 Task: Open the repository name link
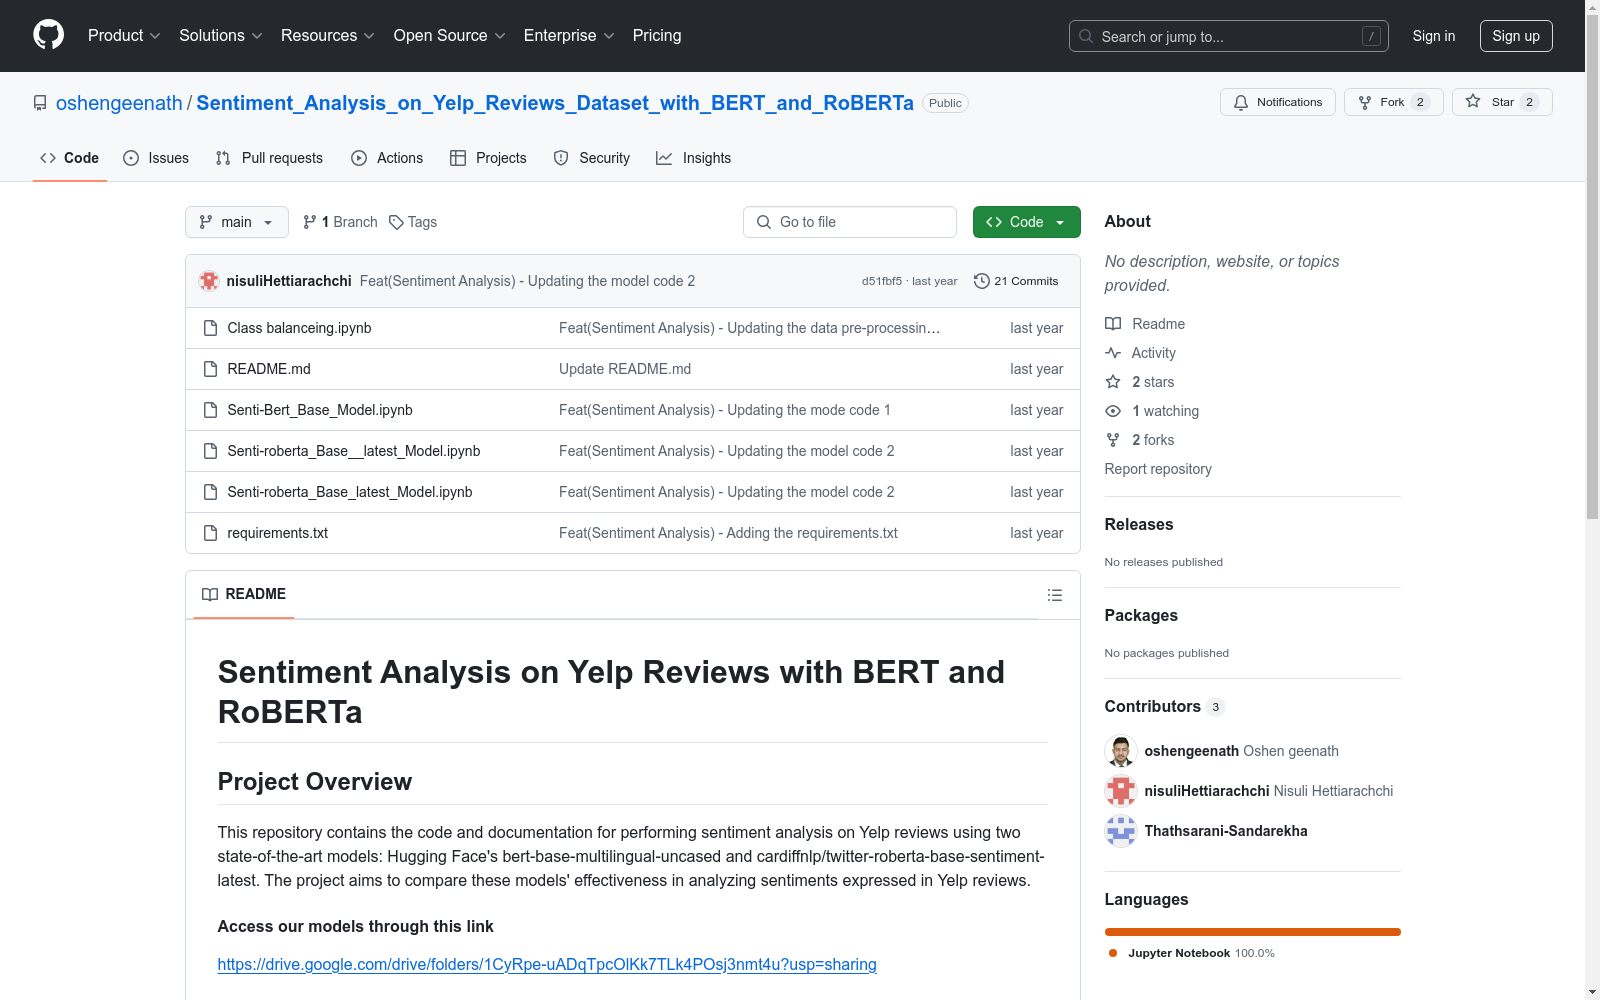click(555, 103)
